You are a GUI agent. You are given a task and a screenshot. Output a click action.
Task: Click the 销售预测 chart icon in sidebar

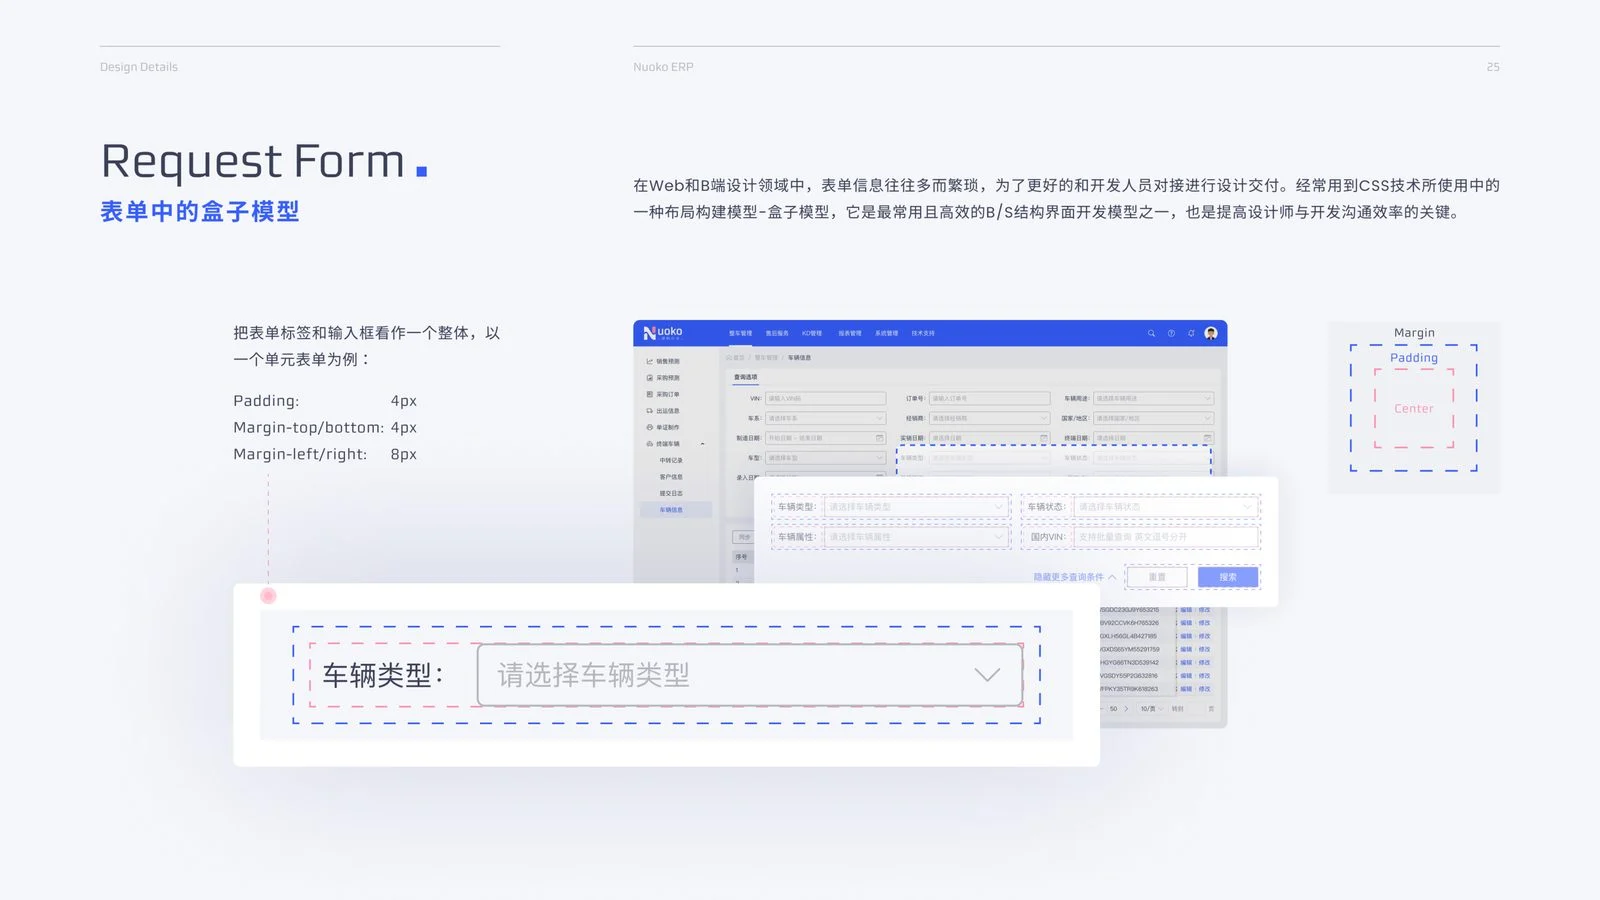click(649, 361)
